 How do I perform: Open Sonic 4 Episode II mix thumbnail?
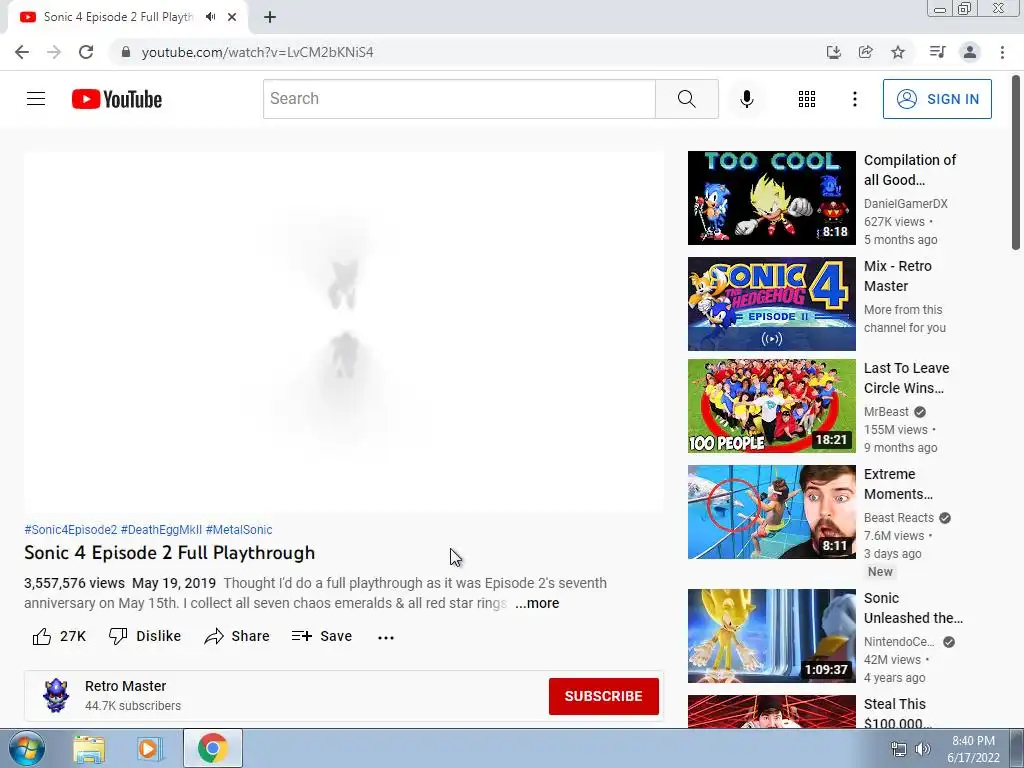tap(771, 304)
